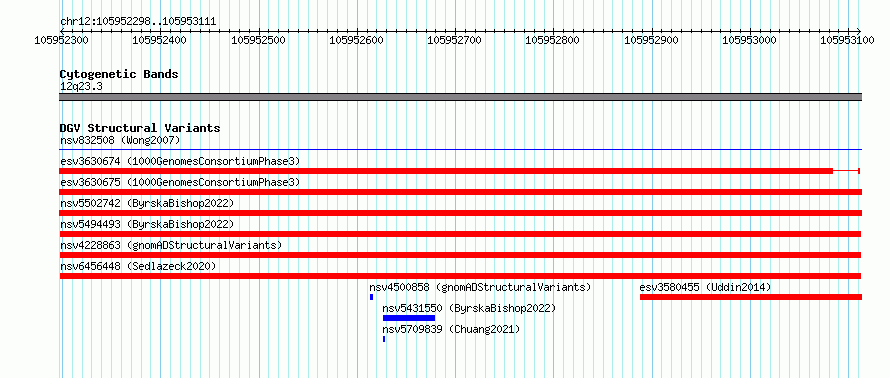Click ruler position 105952400
Image resolution: width=890 pixels, height=378 pixels.
click(159, 40)
